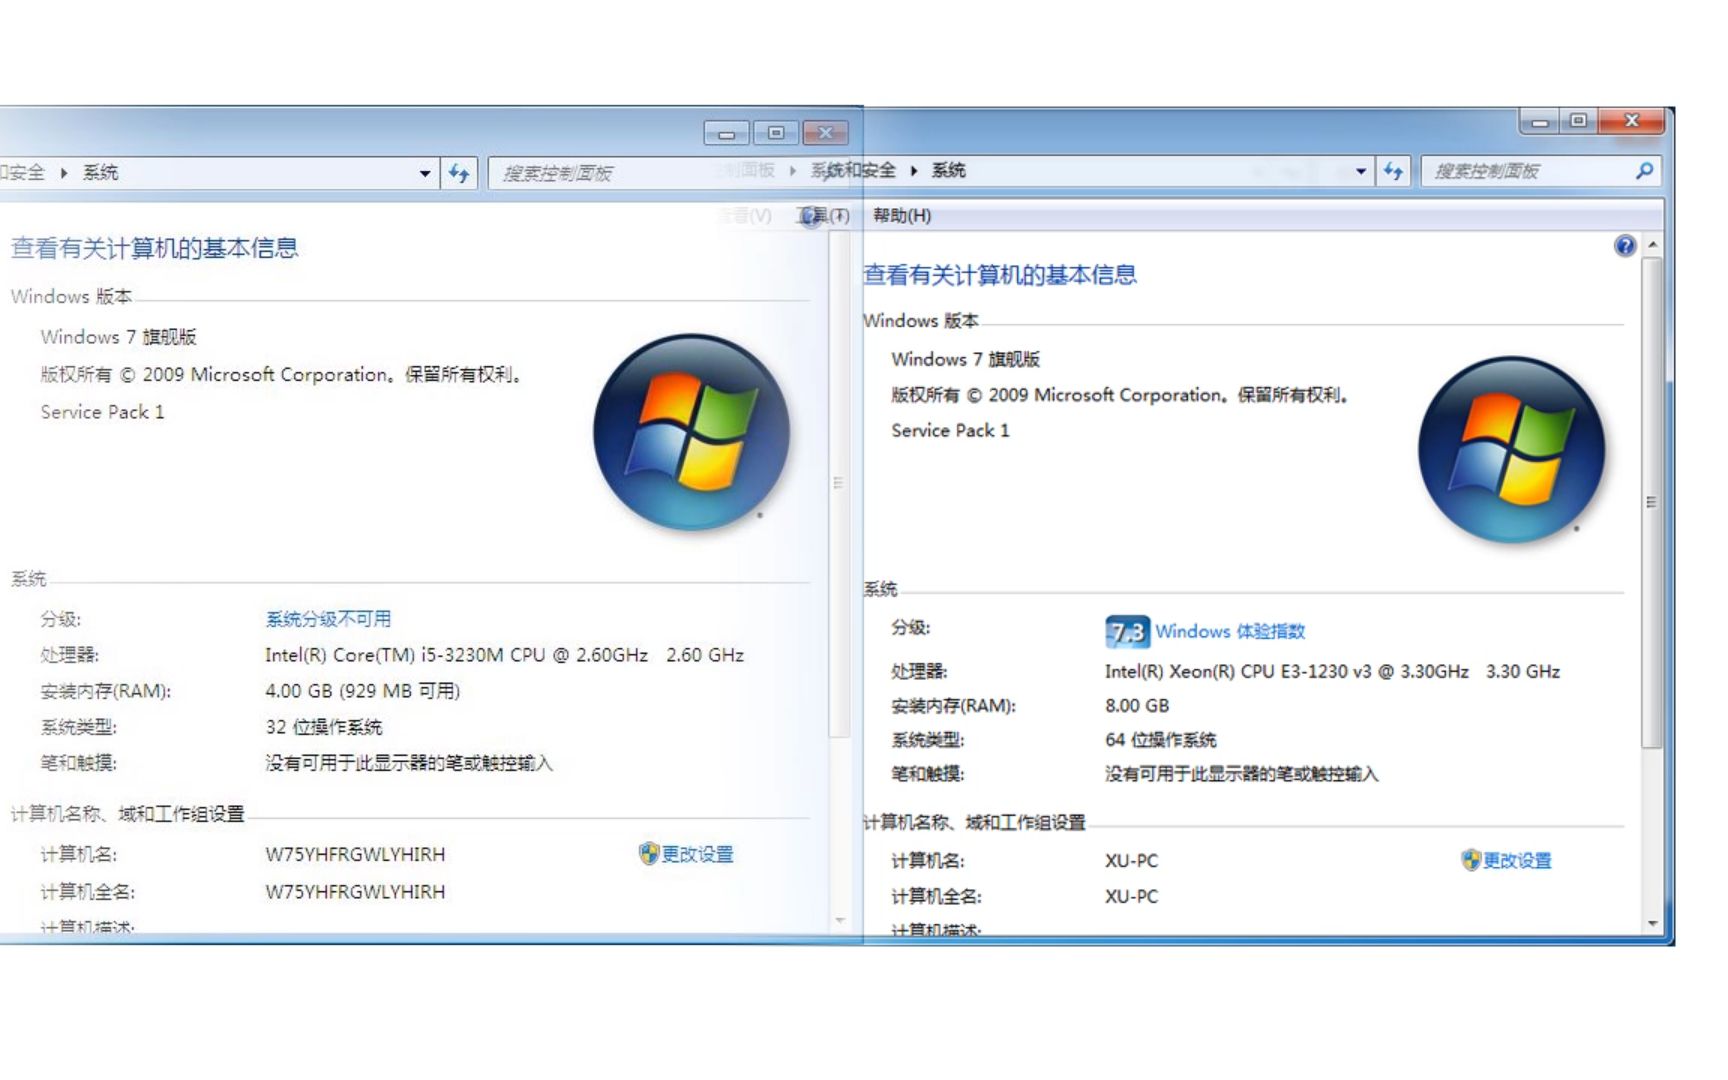Click the shield icon beside XU-PC
The image size is (1728, 1080).
click(x=1470, y=860)
